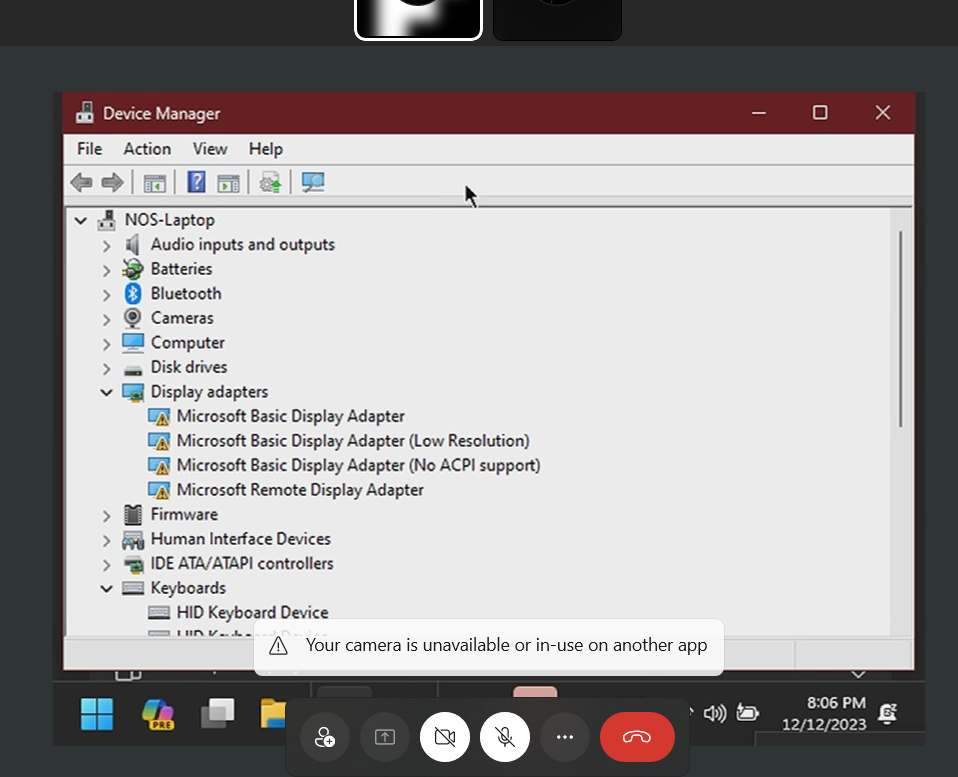The height and width of the screenshot is (777, 958).
Task: Unmute the microphone
Action: click(x=505, y=737)
